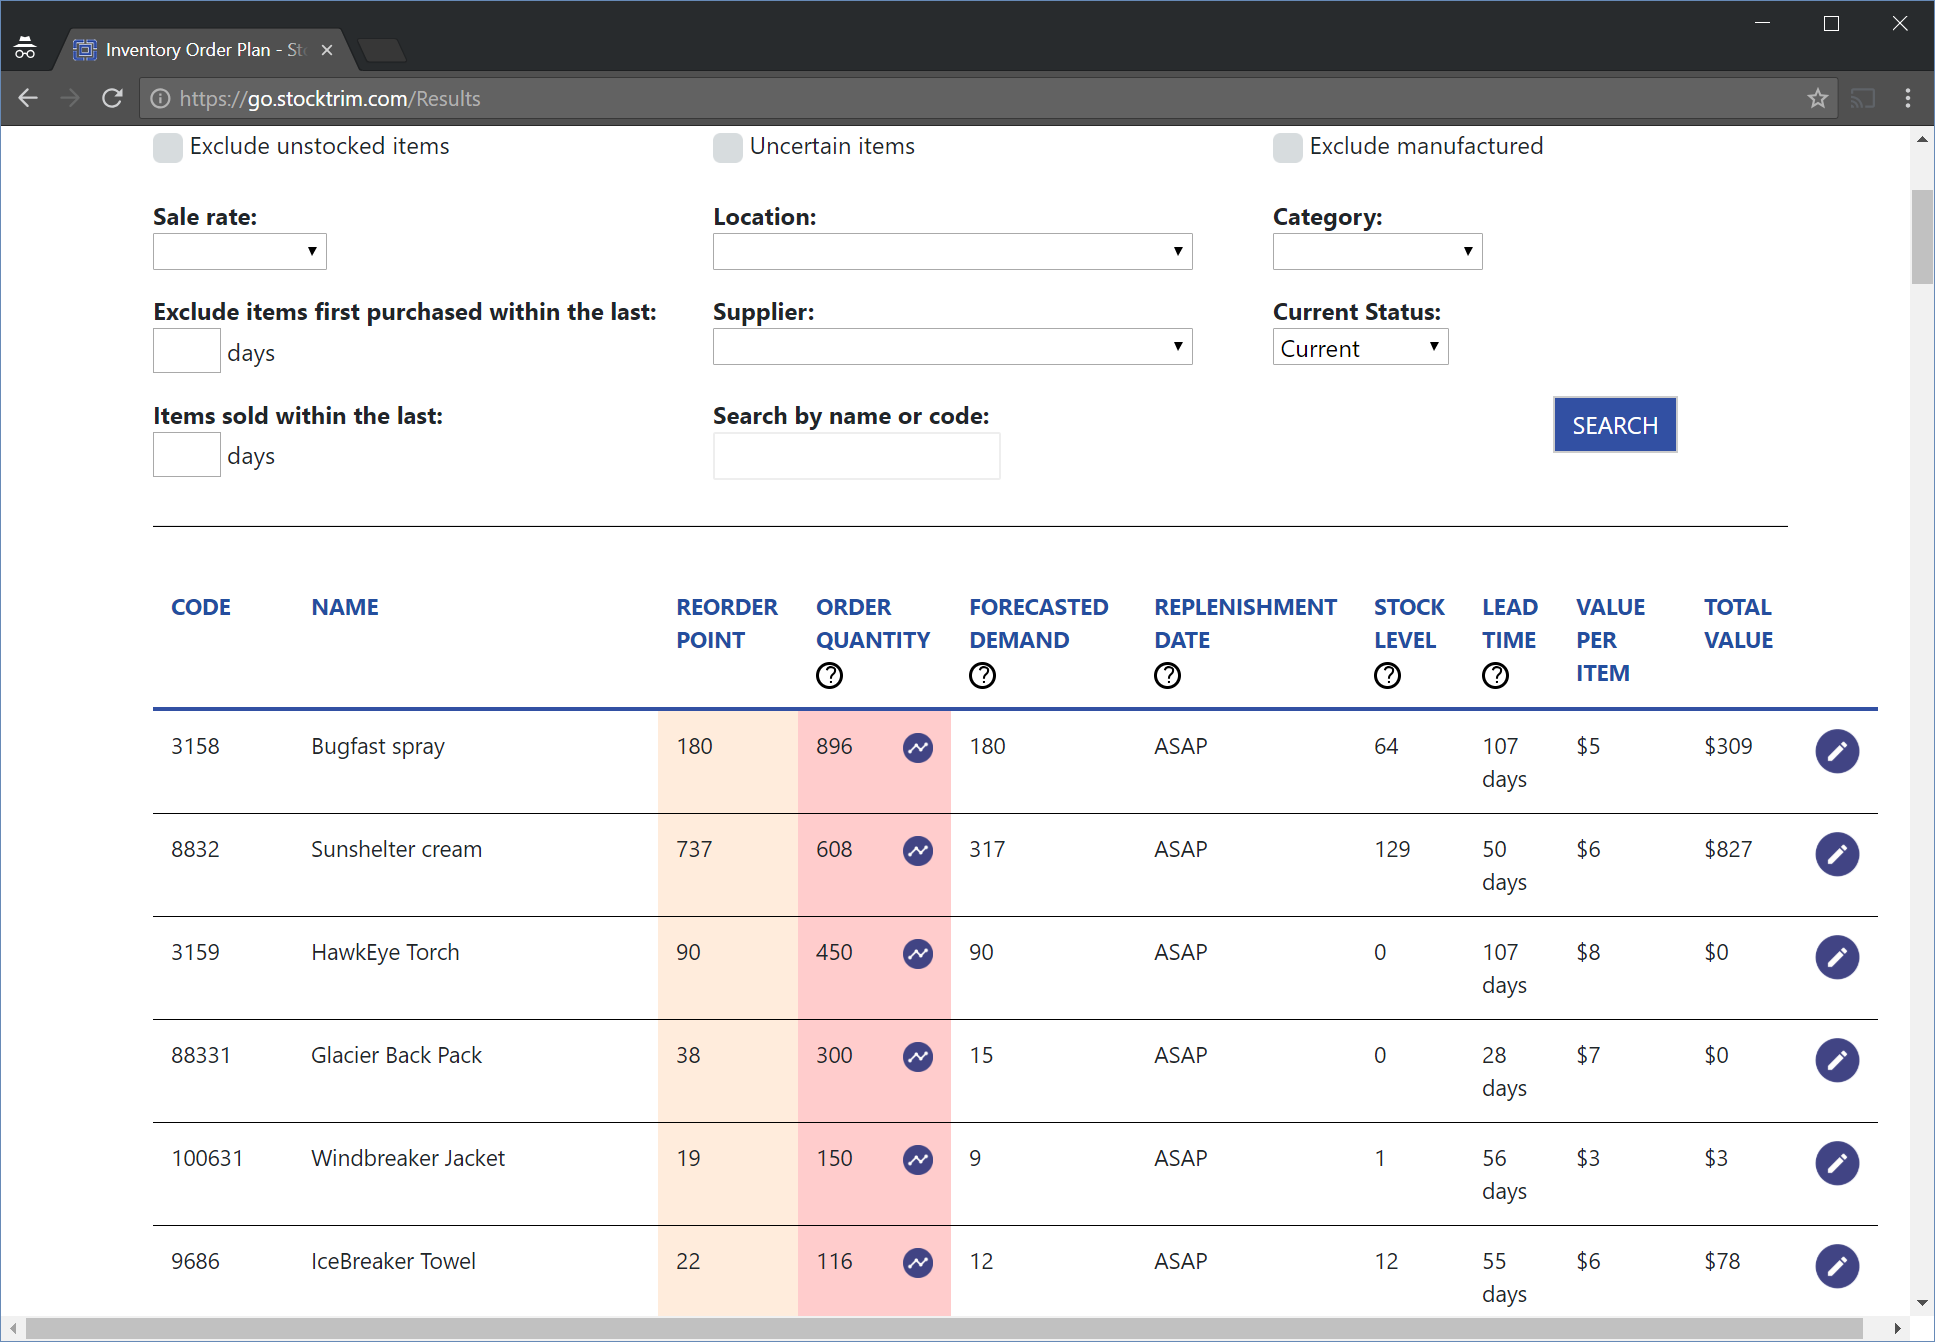The width and height of the screenshot is (1935, 1342).
Task: Enable Exclude manufactured checkbox
Action: 1287,148
